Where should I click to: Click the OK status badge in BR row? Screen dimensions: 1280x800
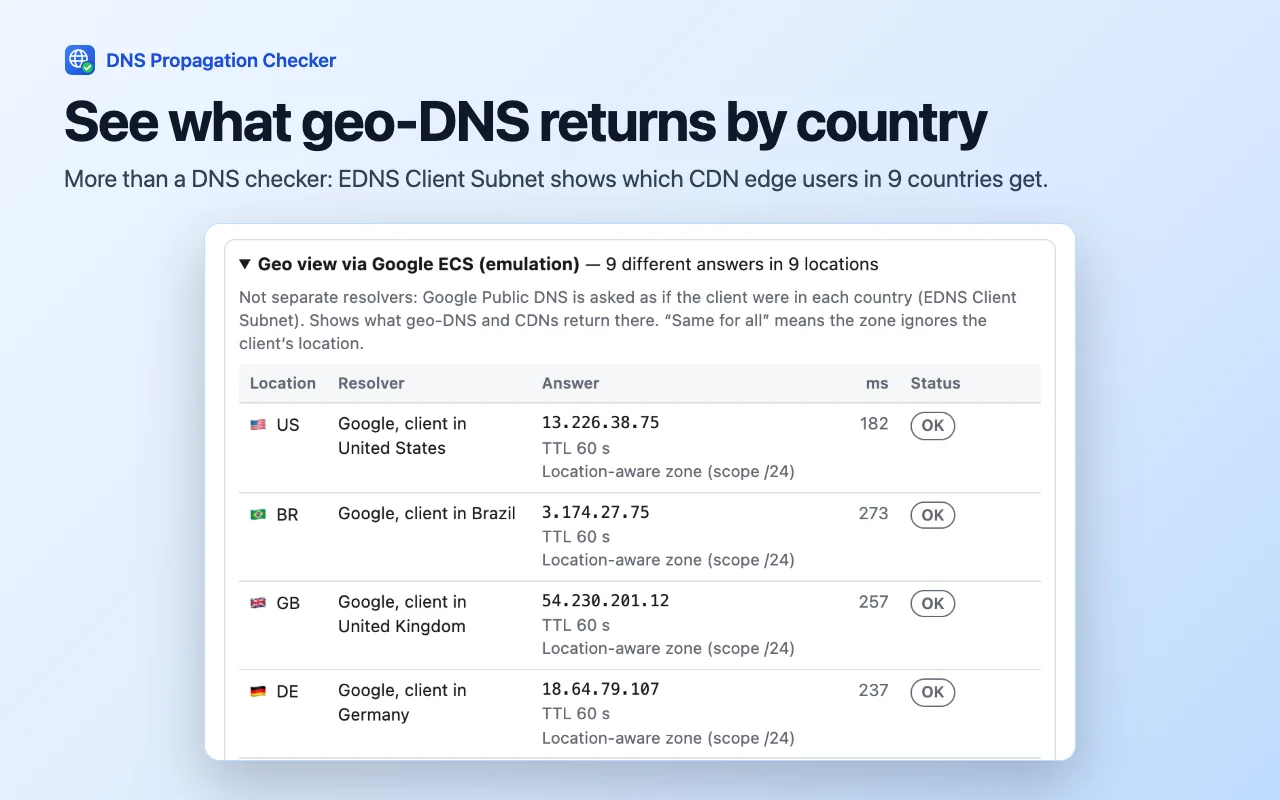(x=932, y=515)
